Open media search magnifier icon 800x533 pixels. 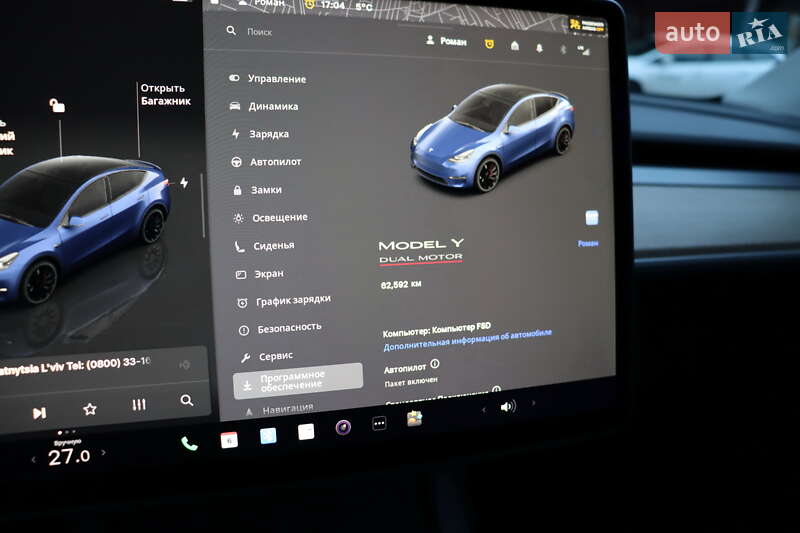[187, 400]
